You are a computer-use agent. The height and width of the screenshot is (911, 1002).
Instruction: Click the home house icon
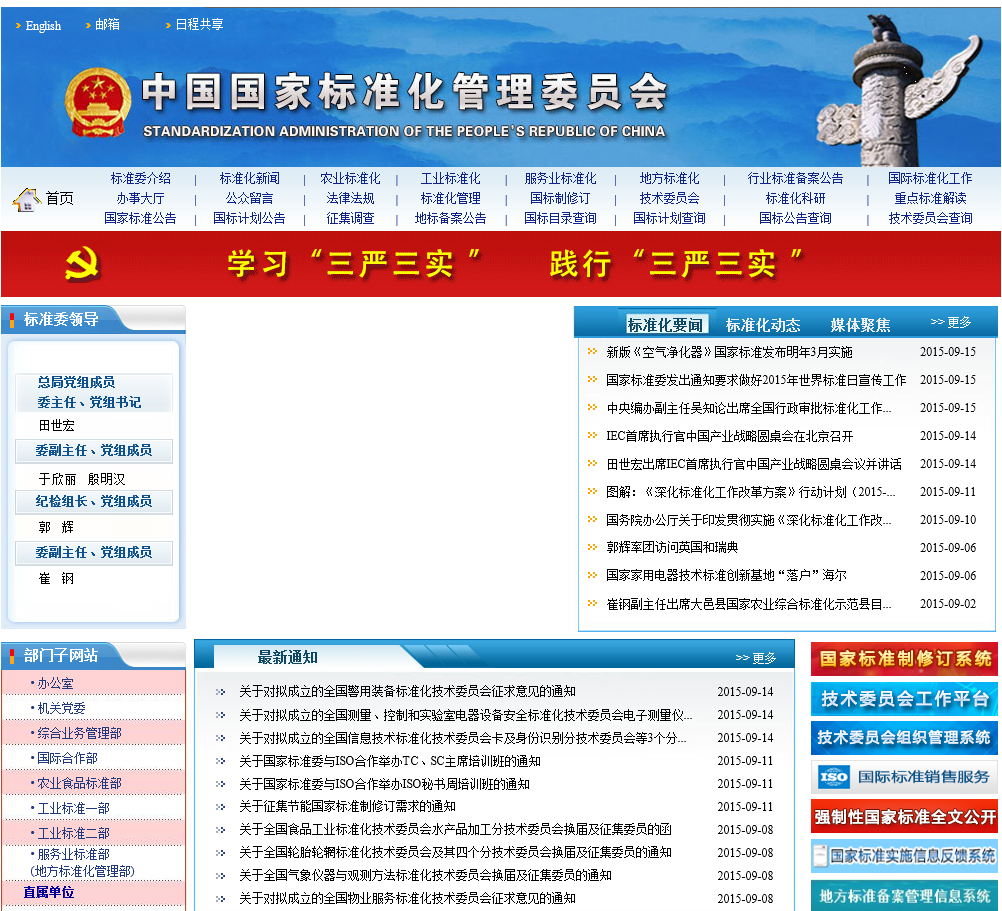[26, 200]
